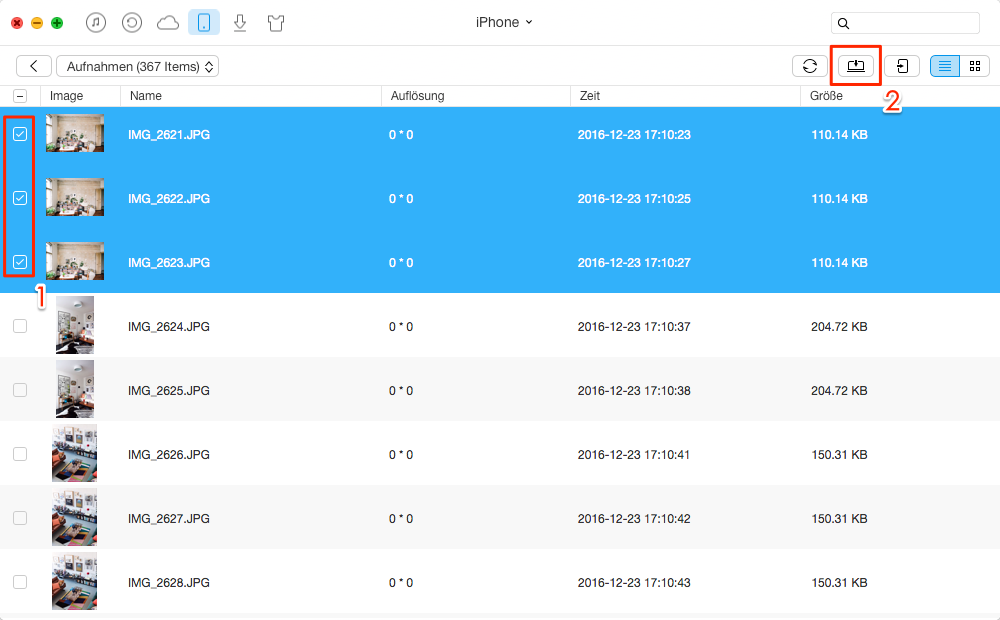Open thumbnail of IMG_2623.JPG

point(75,261)
